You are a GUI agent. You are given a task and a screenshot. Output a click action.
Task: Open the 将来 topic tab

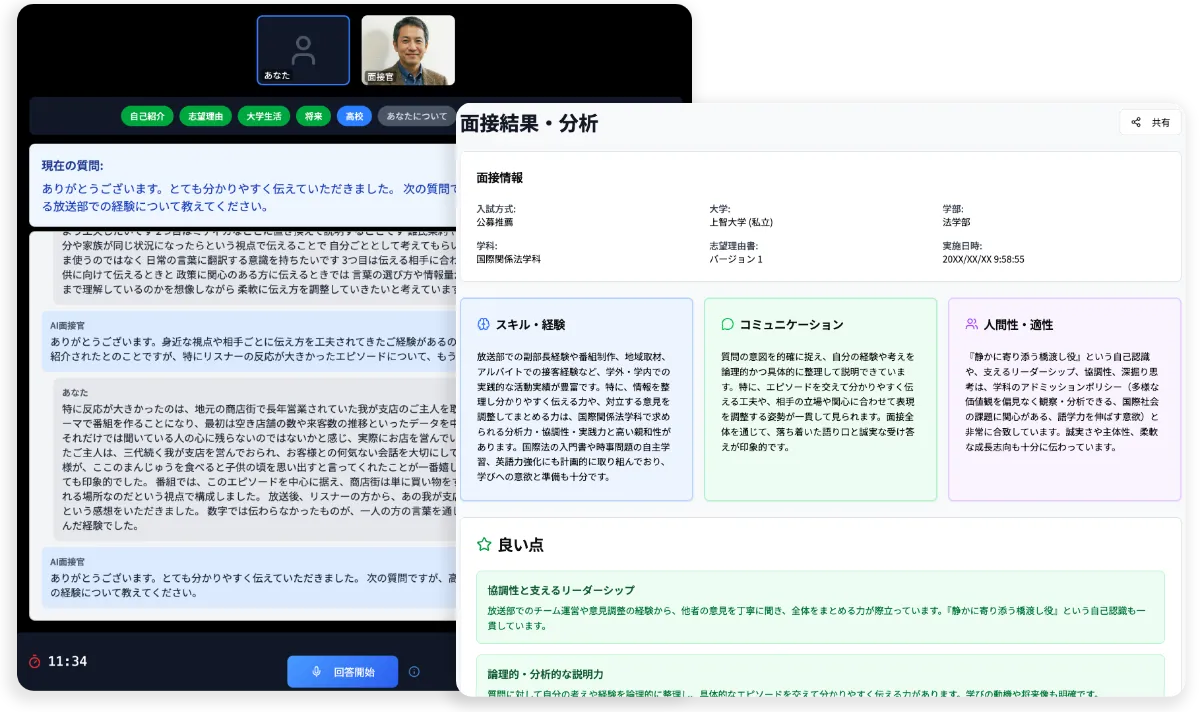coord(313,117)
